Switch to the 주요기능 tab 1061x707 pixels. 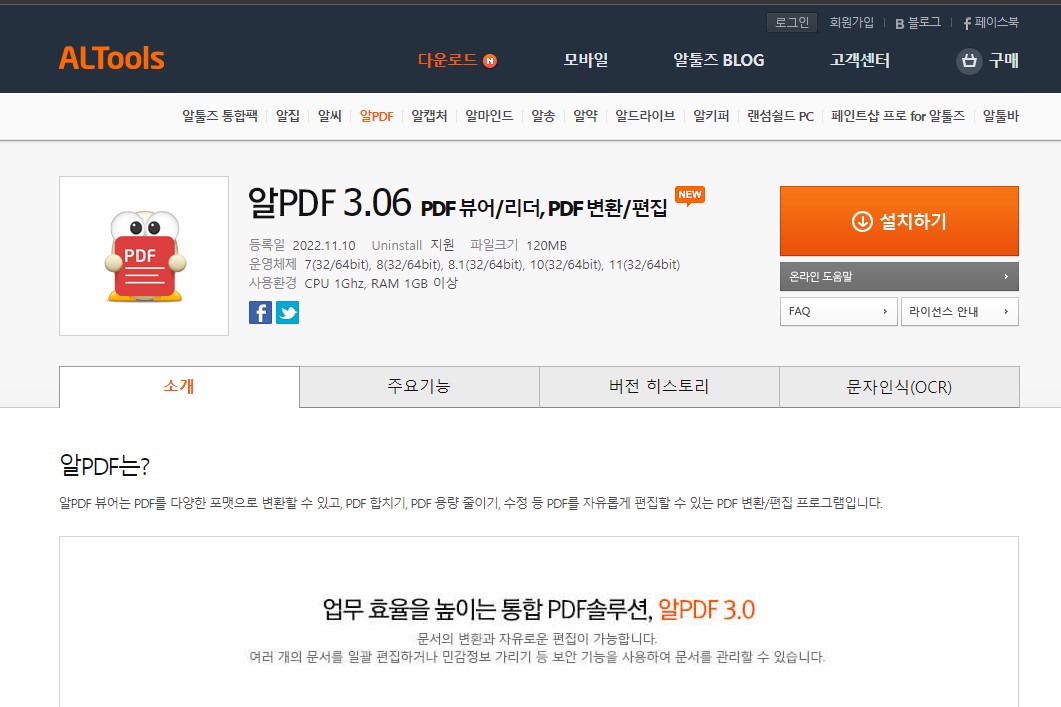419,387
